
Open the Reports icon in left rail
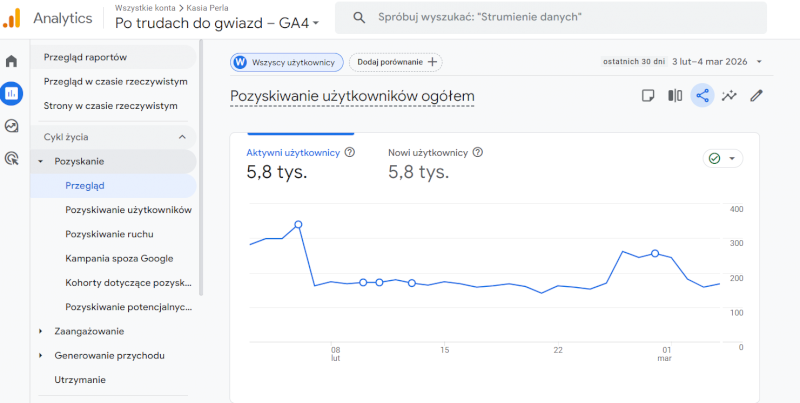pyautogui.click(x=12, y=94)
